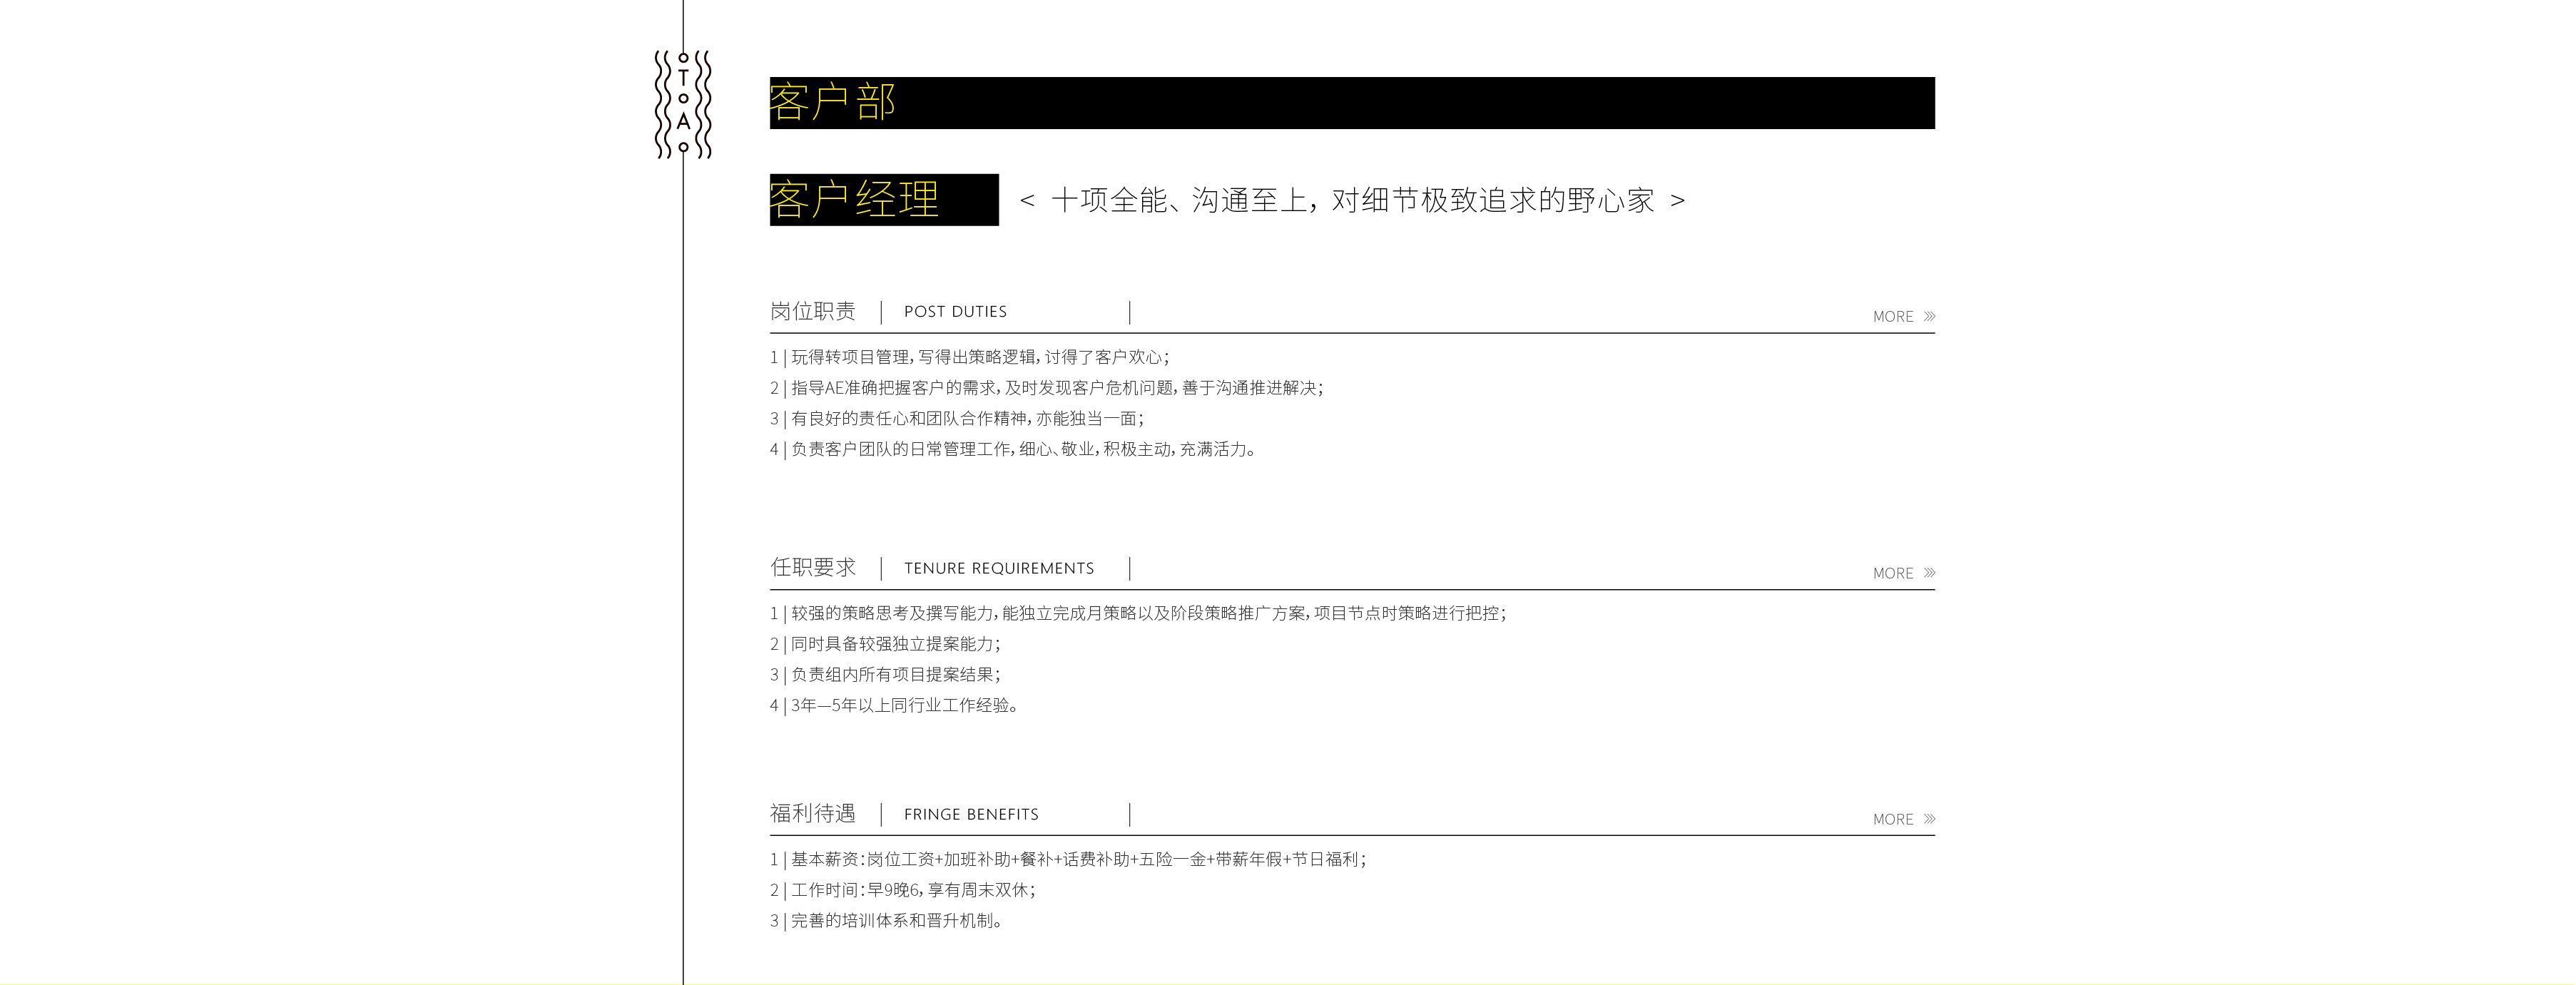The width and height of the screenshot is (2576, 985).
Task: Click the POST DUTIES English label
Action: pyautogui.click(x=955, y=312)
